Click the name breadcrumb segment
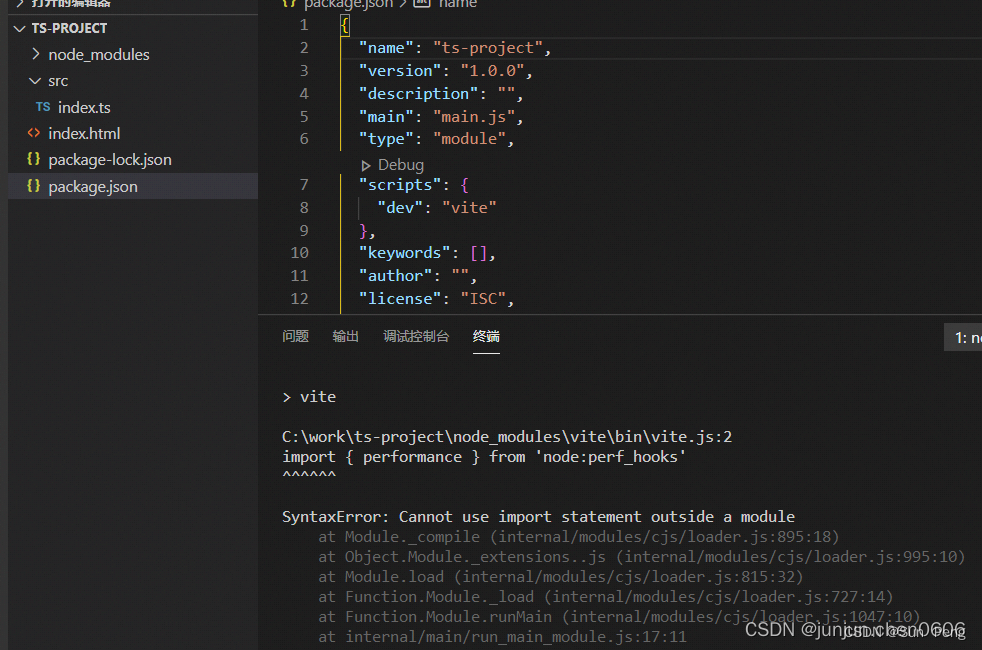 [458, 4]
